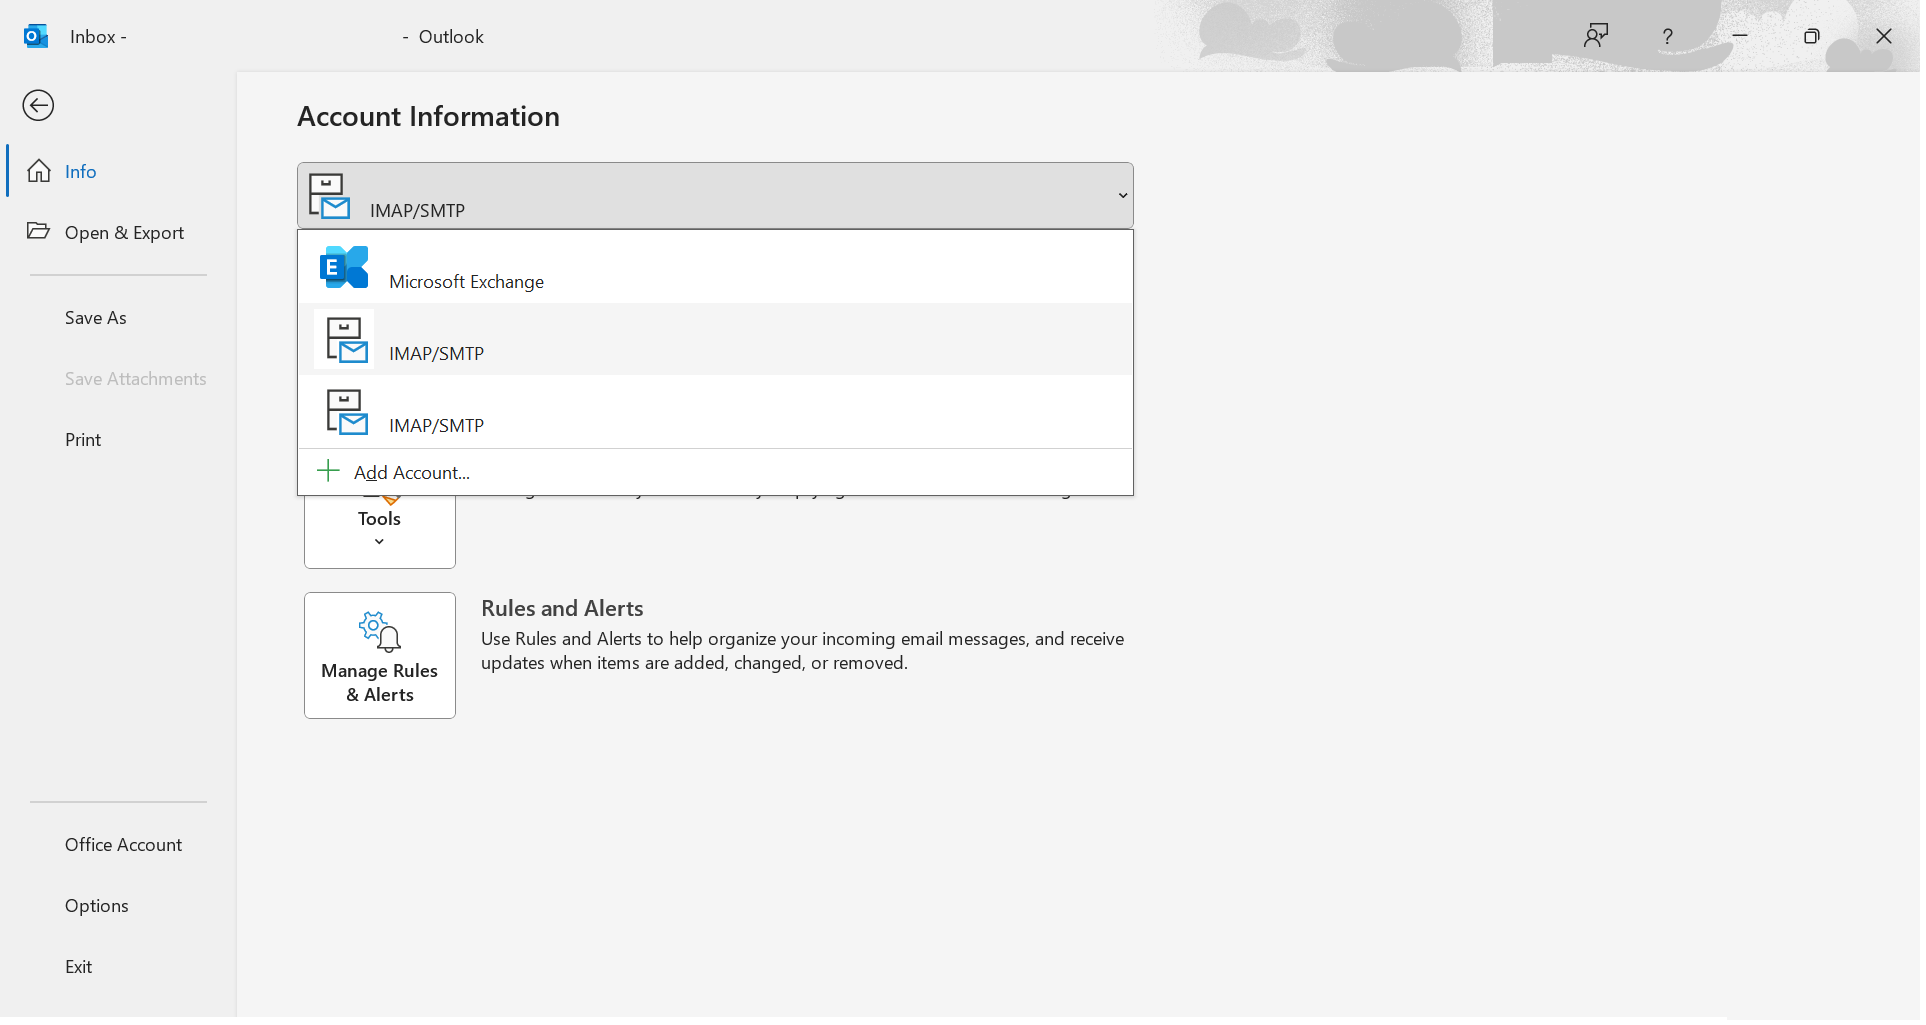Select Print from the sidebar
This screenshot has width=1926, height=1025.
pos(83,440)
